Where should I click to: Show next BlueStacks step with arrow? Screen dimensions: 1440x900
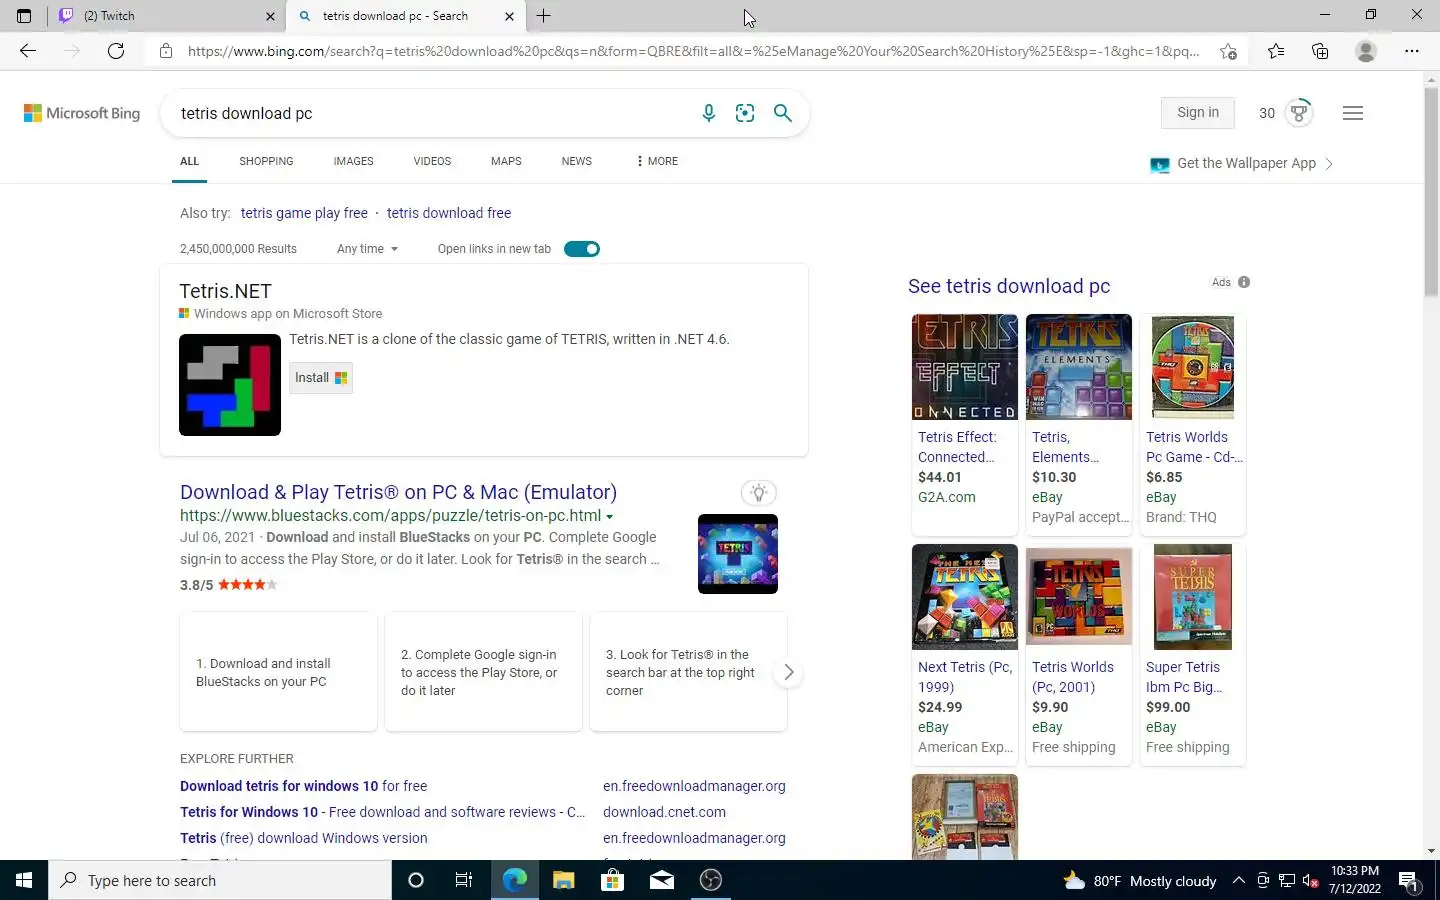point(789,672)
